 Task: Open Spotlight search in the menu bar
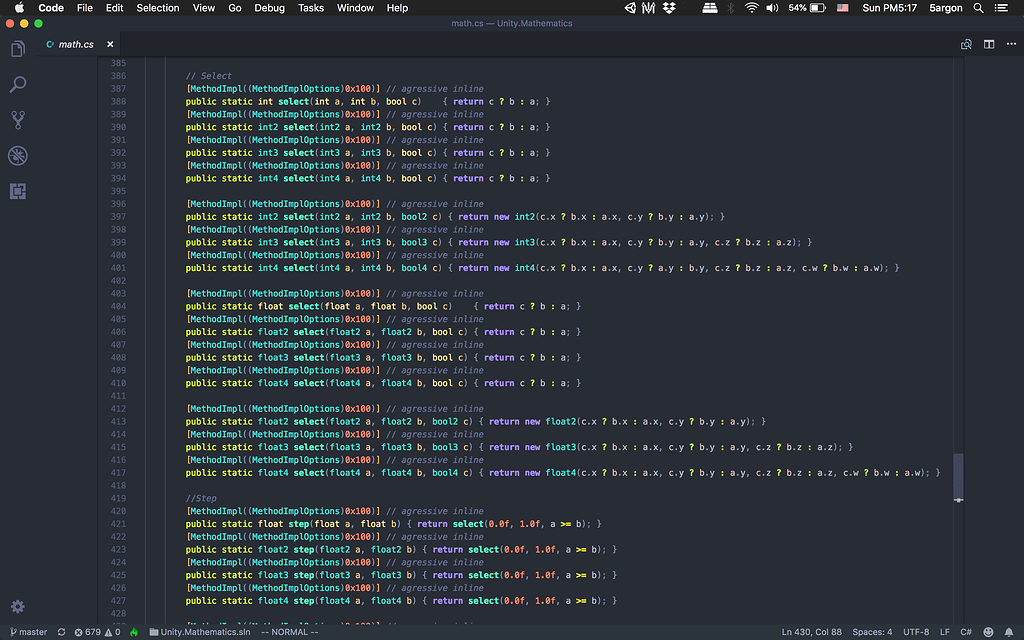tap(978, 8)
